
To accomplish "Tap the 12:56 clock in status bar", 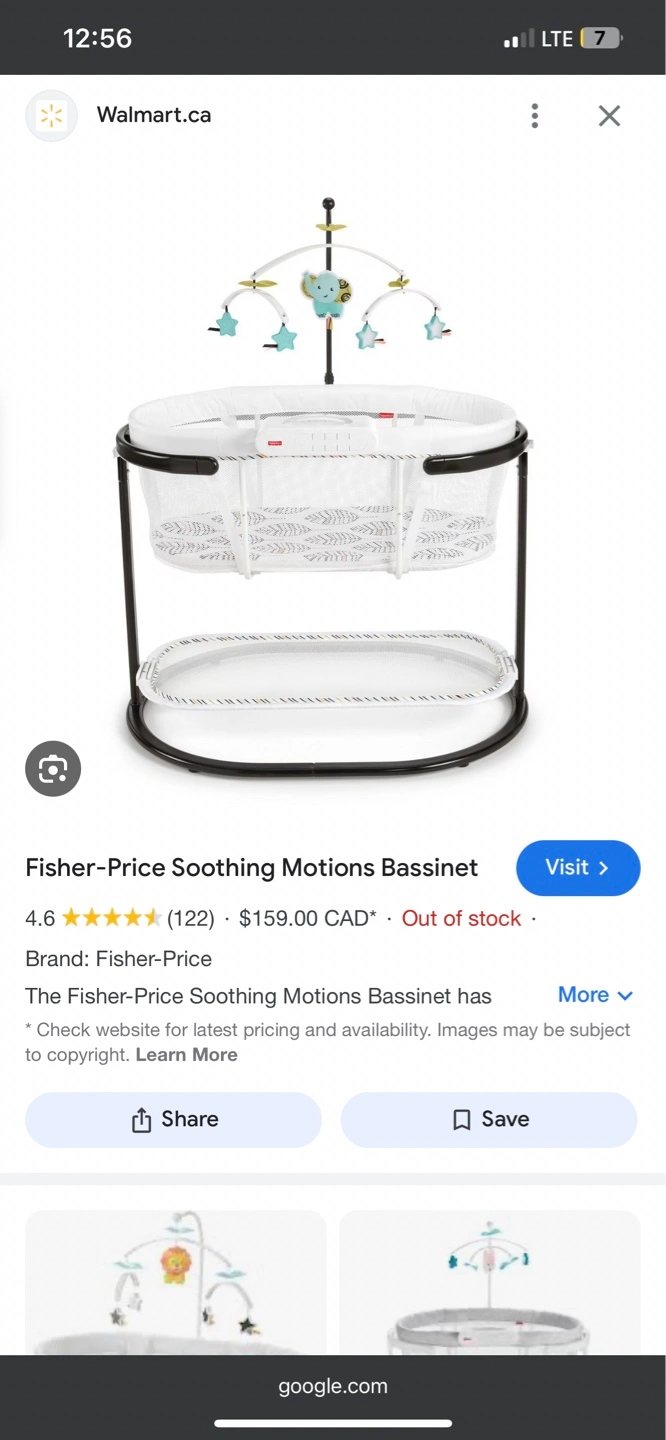I will coord(97,38).
